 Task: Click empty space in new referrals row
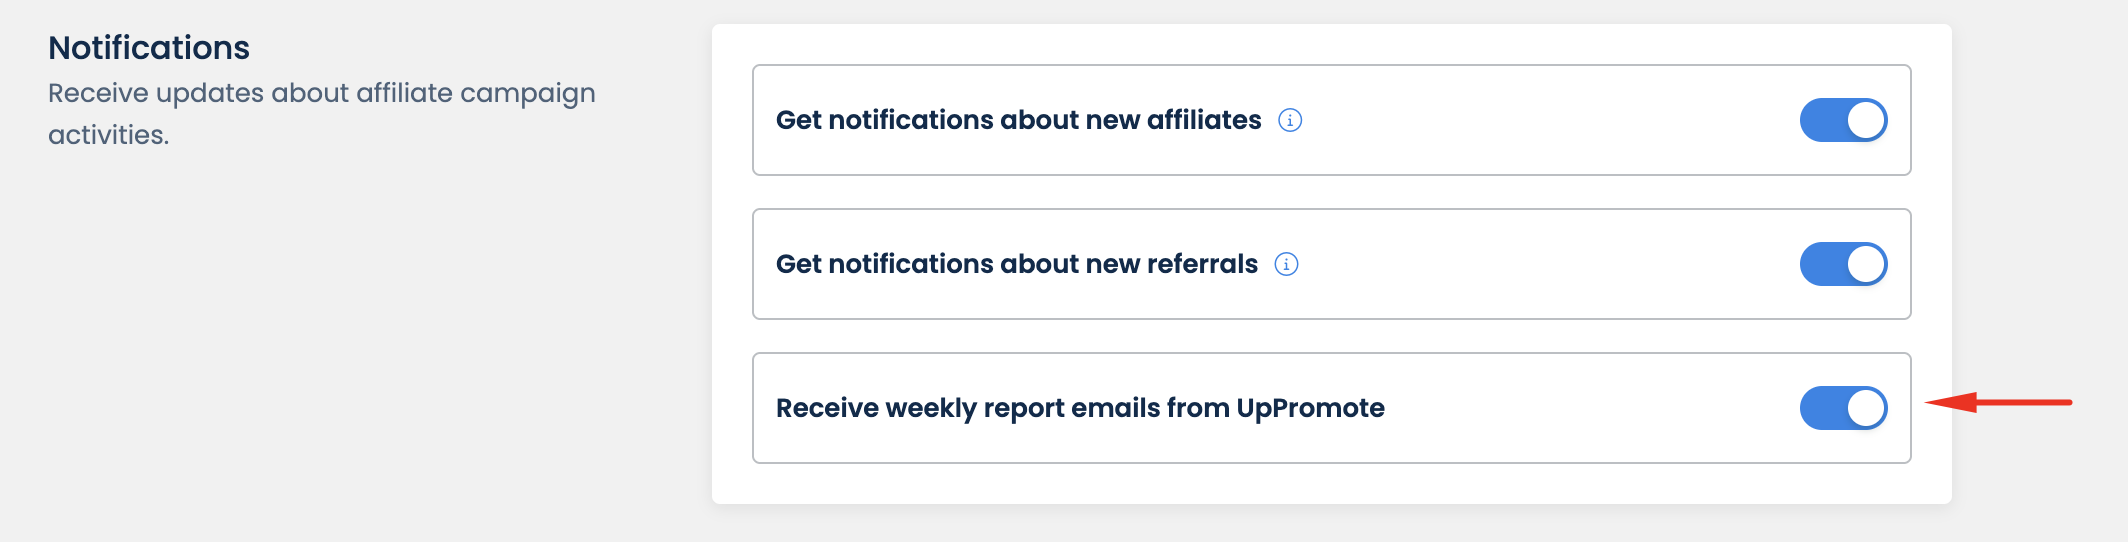(x=1550, y=265)
